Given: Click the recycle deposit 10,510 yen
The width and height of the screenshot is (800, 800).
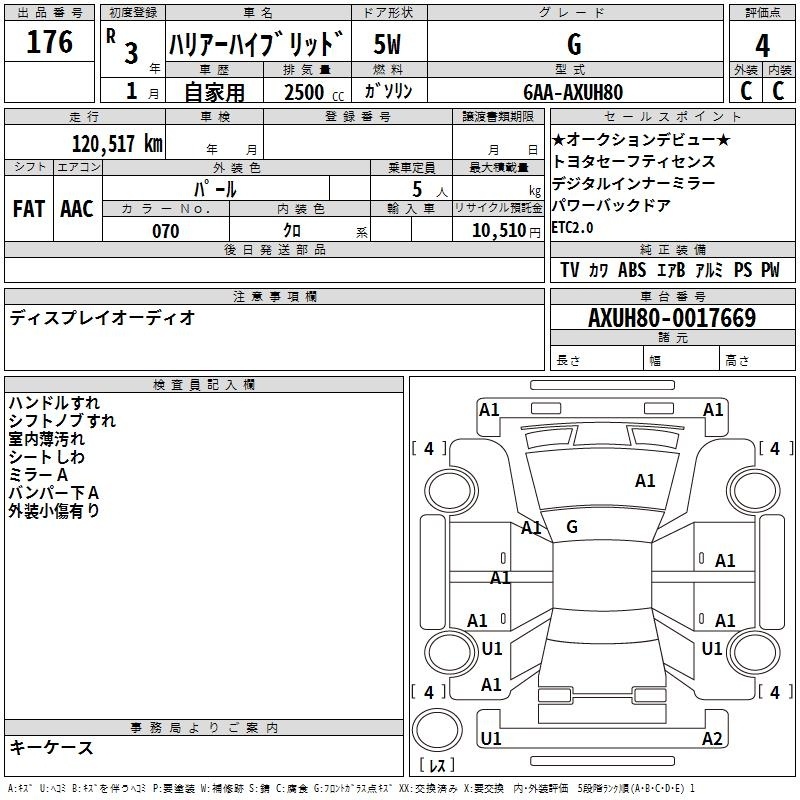Looking at the screenshot, I should tap(506, 231).
